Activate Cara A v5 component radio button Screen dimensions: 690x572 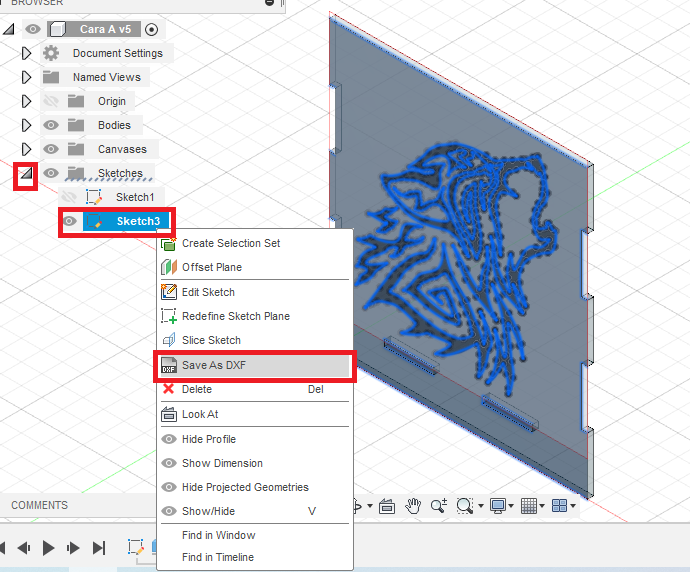coord(151,29)
